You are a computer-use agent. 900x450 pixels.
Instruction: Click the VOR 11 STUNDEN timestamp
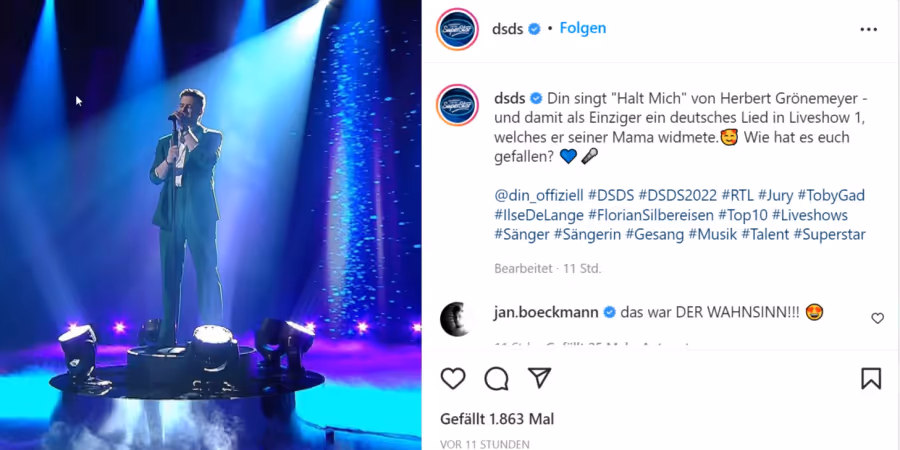click(484, 444)
